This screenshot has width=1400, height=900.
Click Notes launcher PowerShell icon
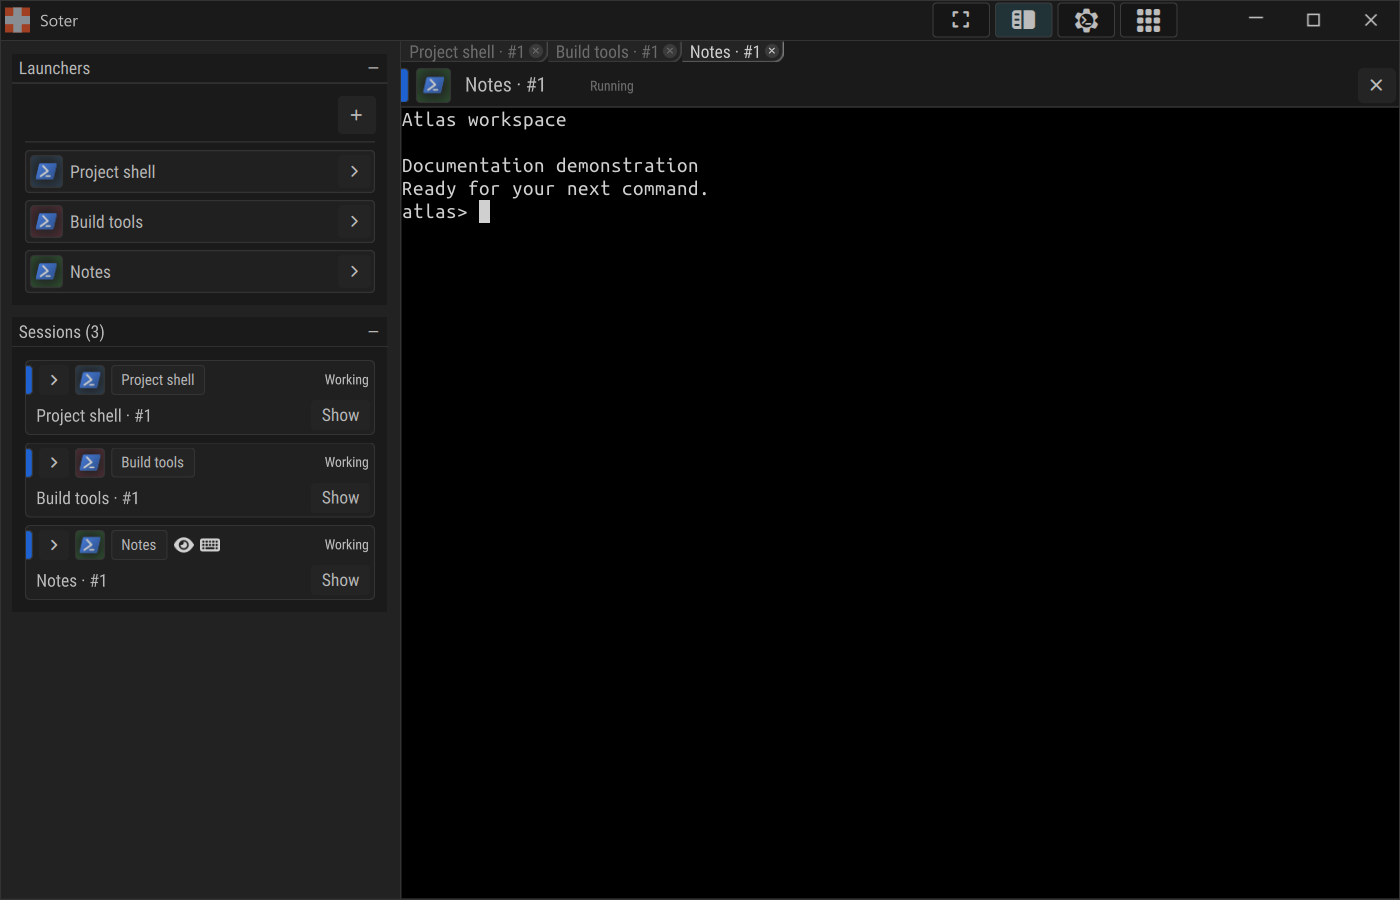[46, 272]
